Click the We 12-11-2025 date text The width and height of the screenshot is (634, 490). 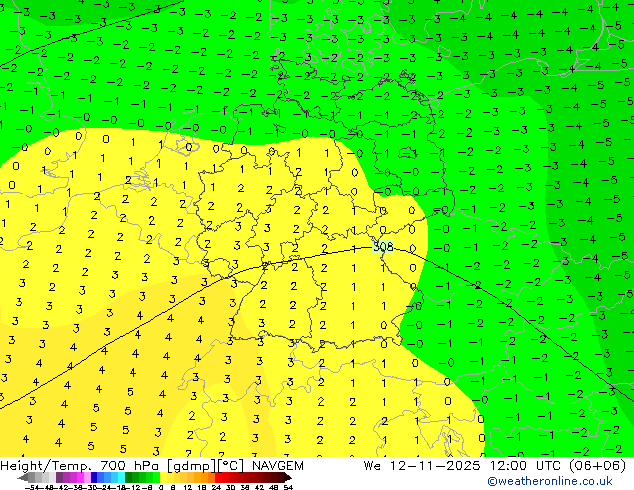click(x=422, y=466)
